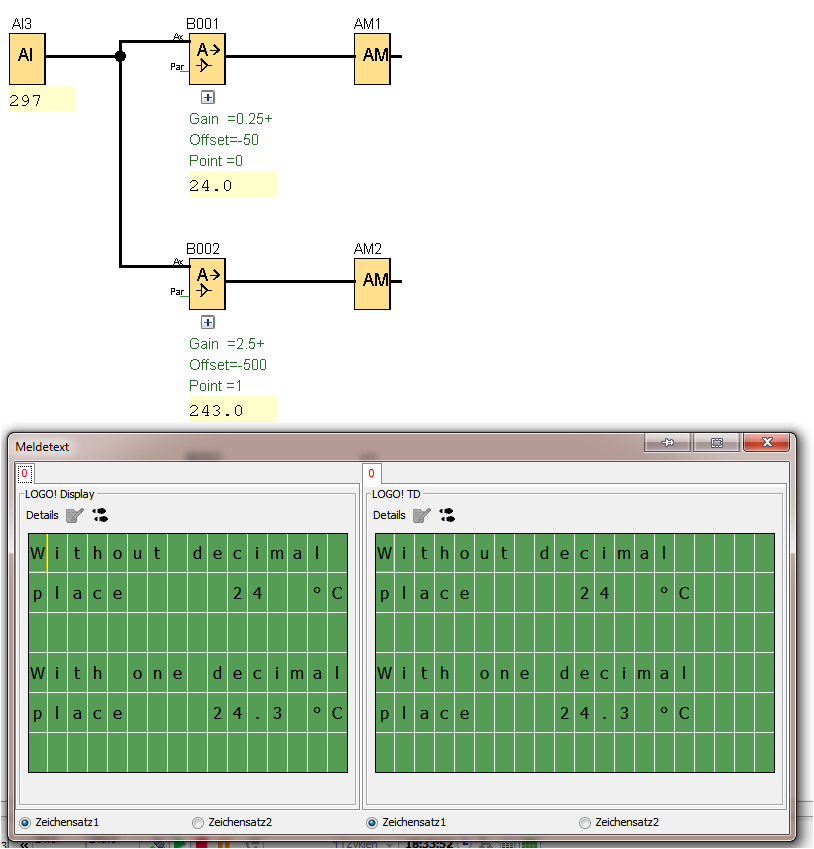Click the AI3 analog input block
The image size is (814, 849).
click(x=27, y=58)
